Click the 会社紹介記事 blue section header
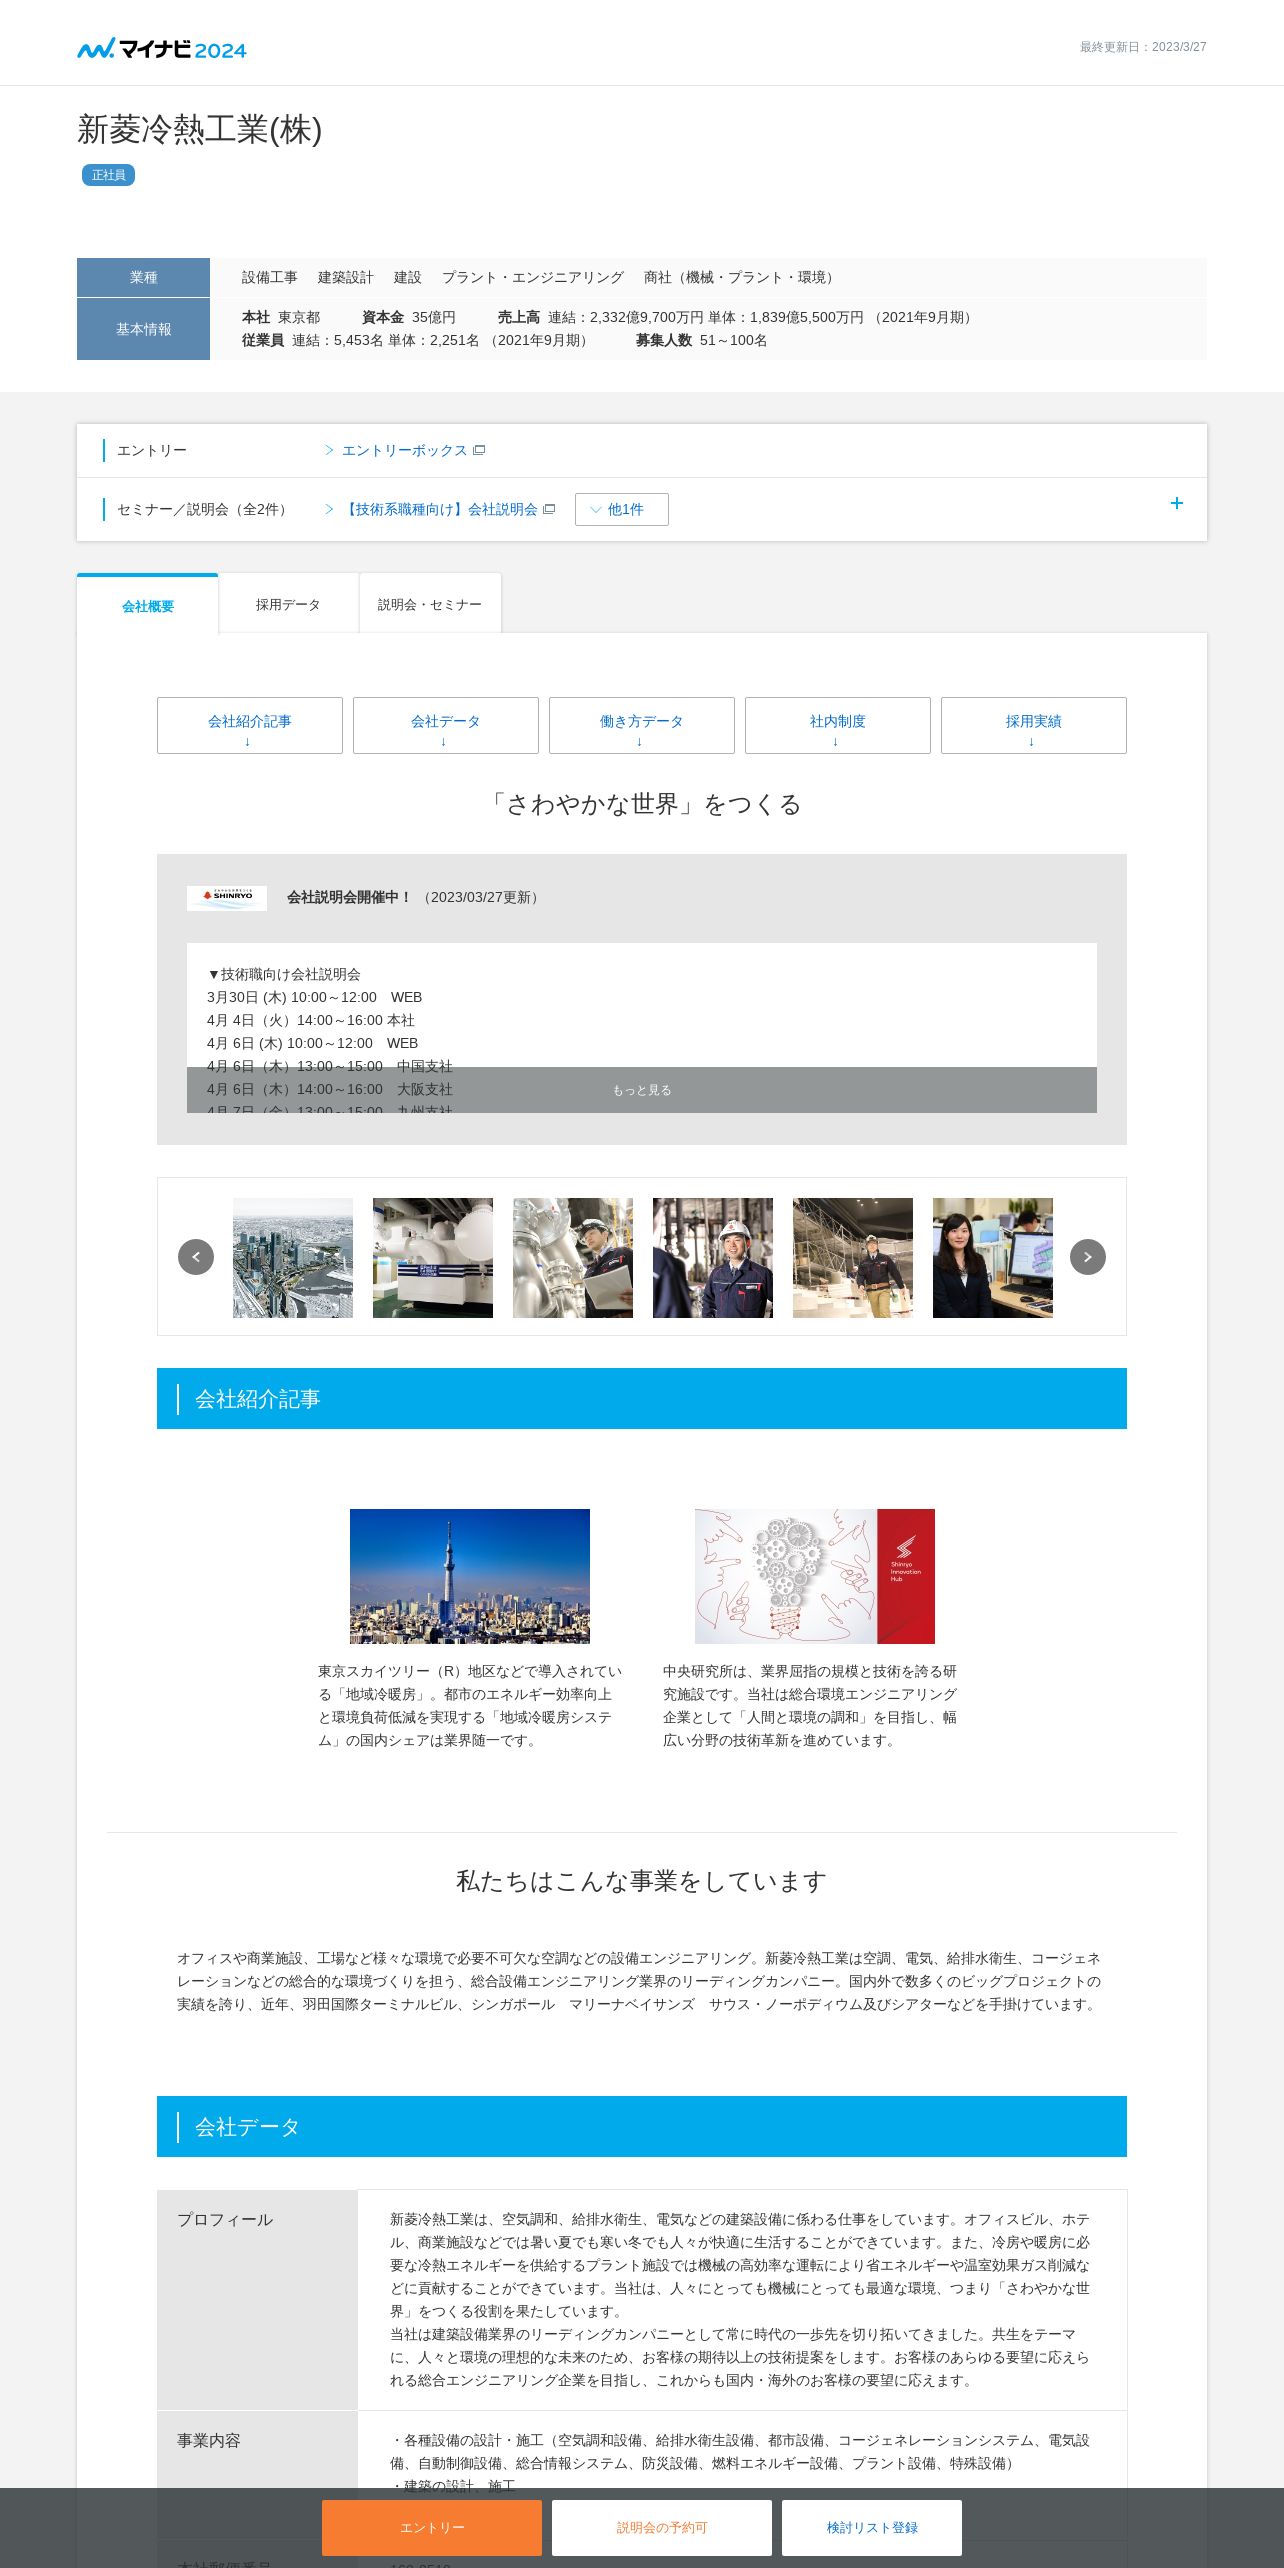The width and height of the screenshot is (1284, 2568). coord(642,1398)
